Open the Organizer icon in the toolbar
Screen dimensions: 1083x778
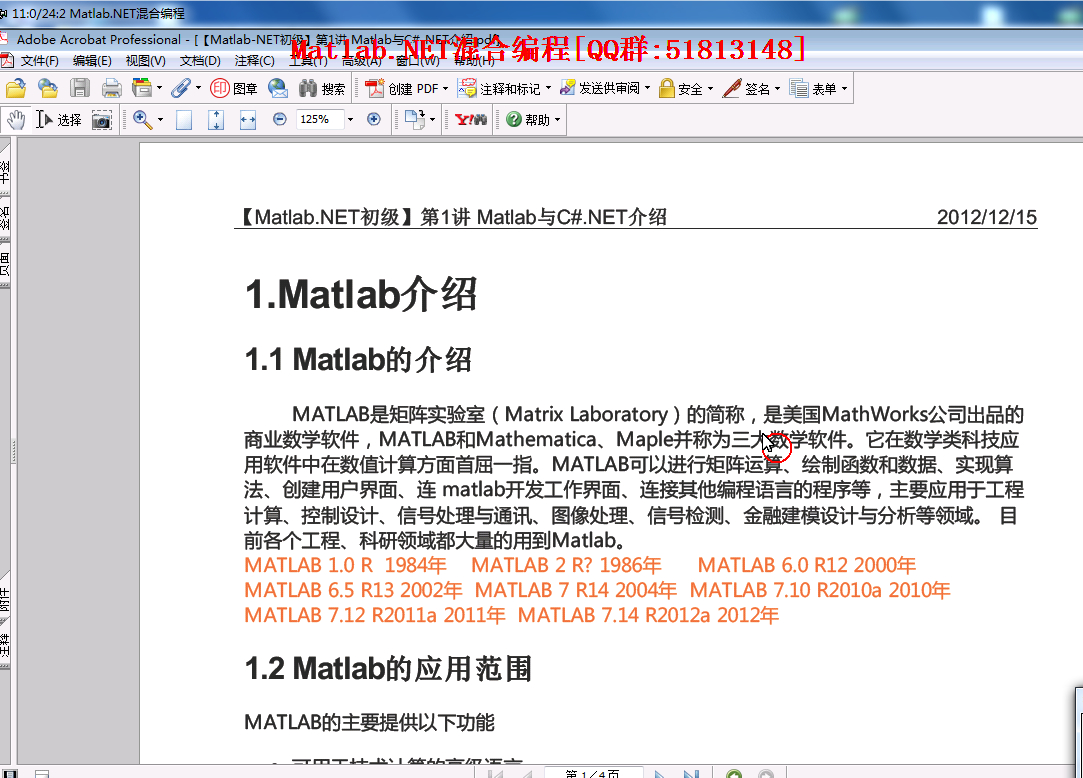(x=142, y=88)
